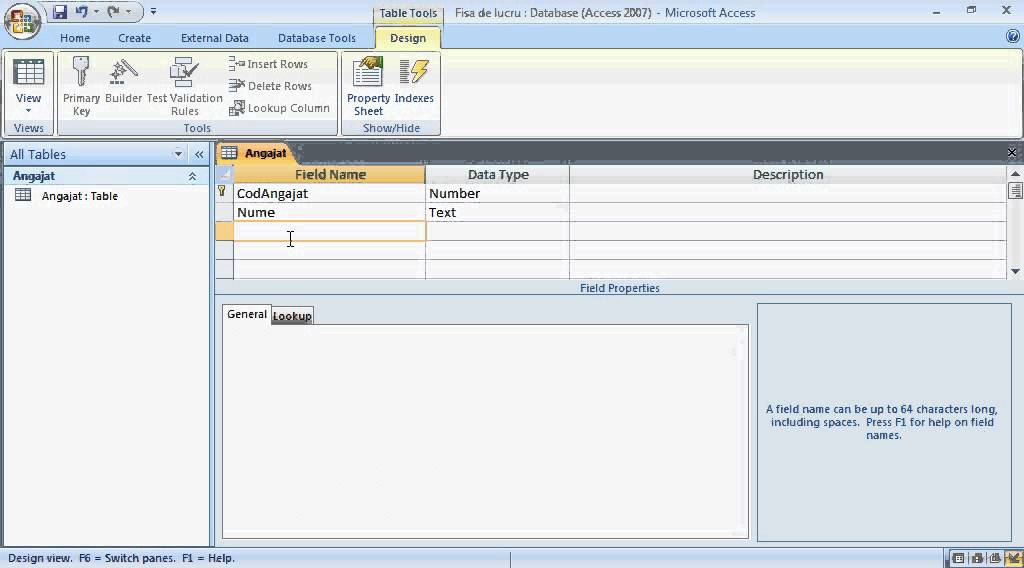Select the Lookup tab in Field Properties
Image resolution: width=1024 pixels, height=568 pixels.
[292, 316]
